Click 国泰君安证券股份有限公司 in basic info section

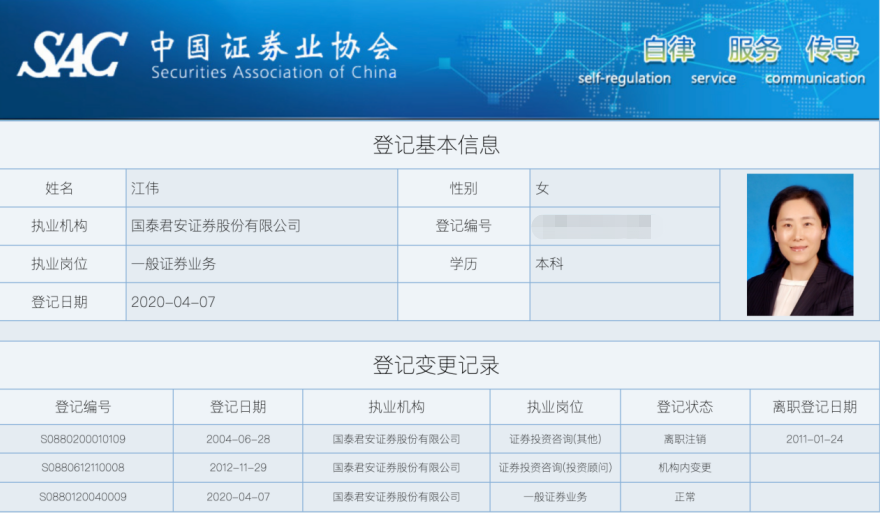pyautogui.click(x=216, y=226)
